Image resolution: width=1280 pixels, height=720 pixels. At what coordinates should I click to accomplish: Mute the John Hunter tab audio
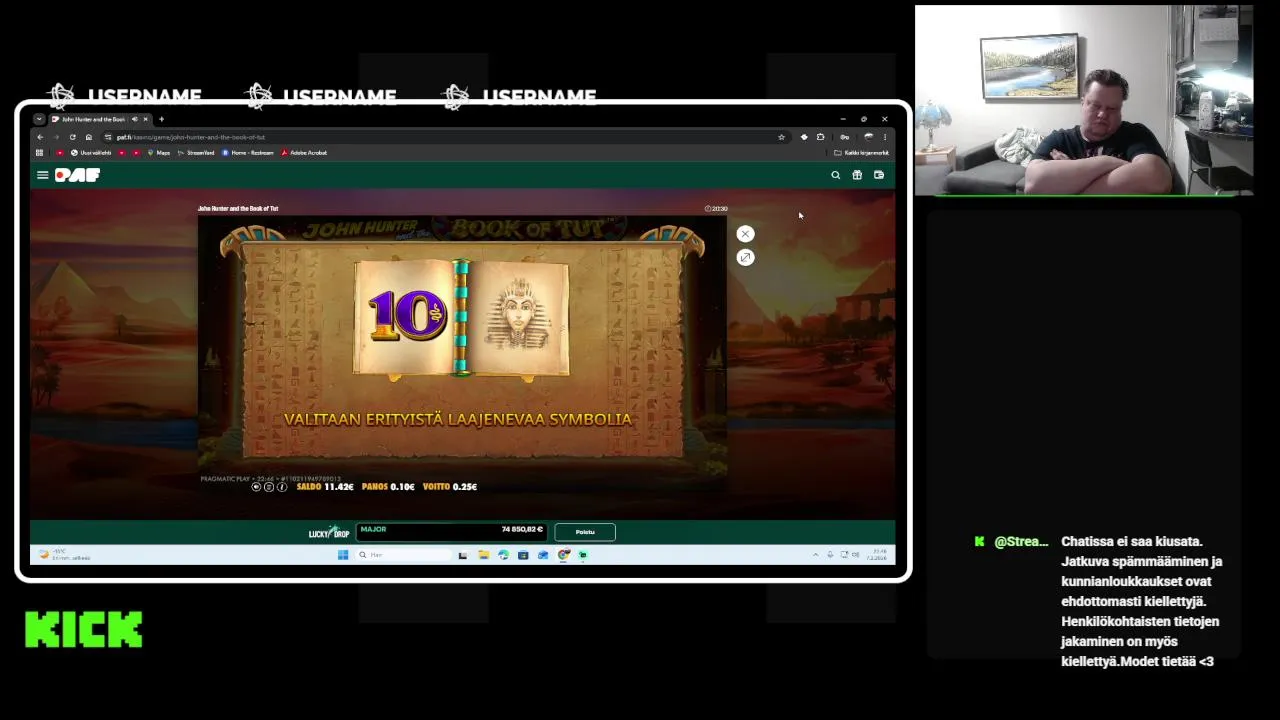(x=134, y=119)
